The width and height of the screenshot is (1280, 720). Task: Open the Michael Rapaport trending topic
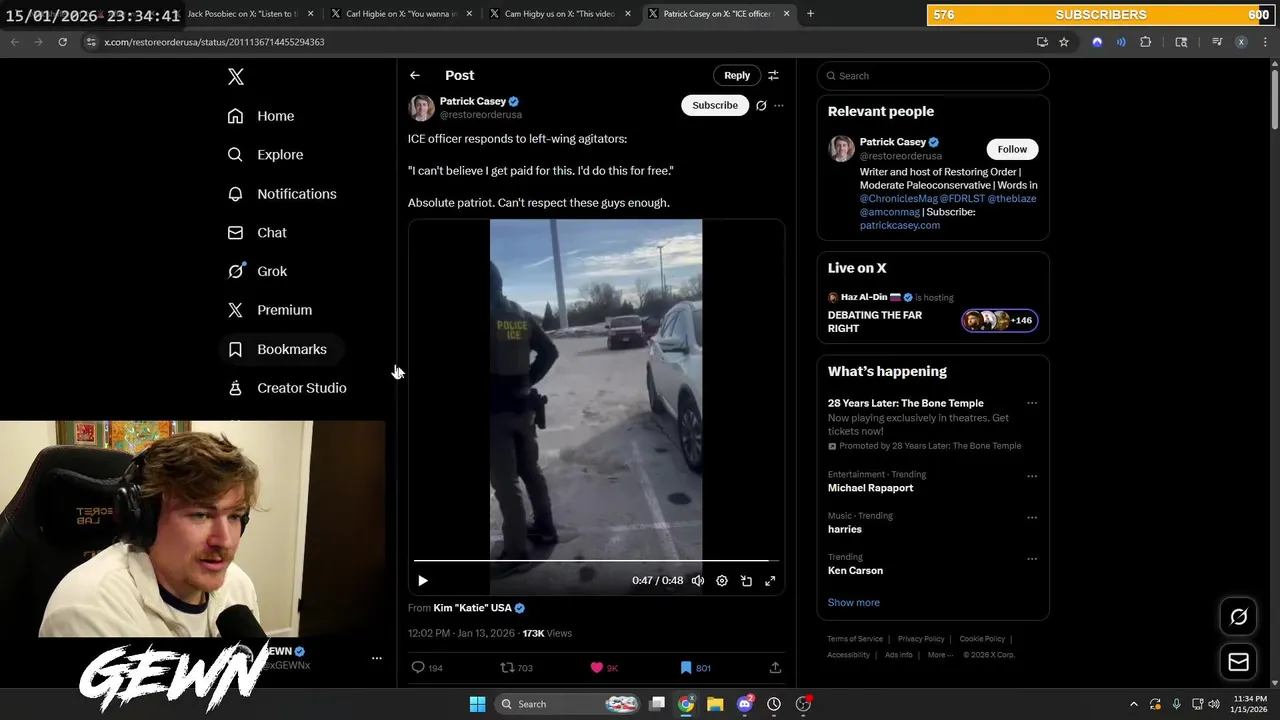tap(870, 488)
